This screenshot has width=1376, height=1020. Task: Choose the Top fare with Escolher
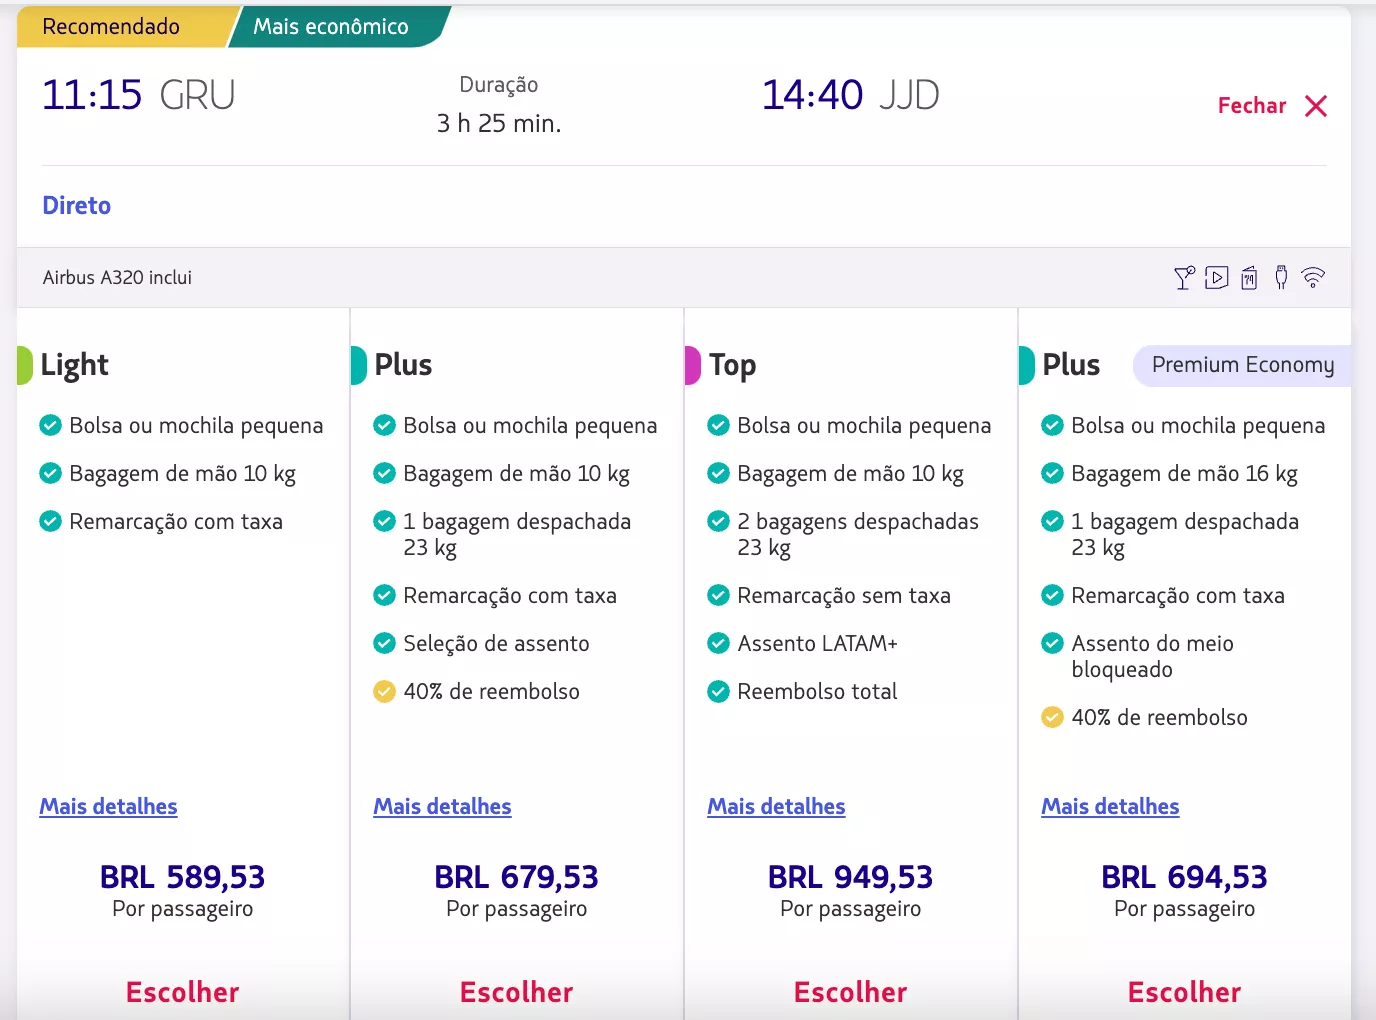click(851, 992)
